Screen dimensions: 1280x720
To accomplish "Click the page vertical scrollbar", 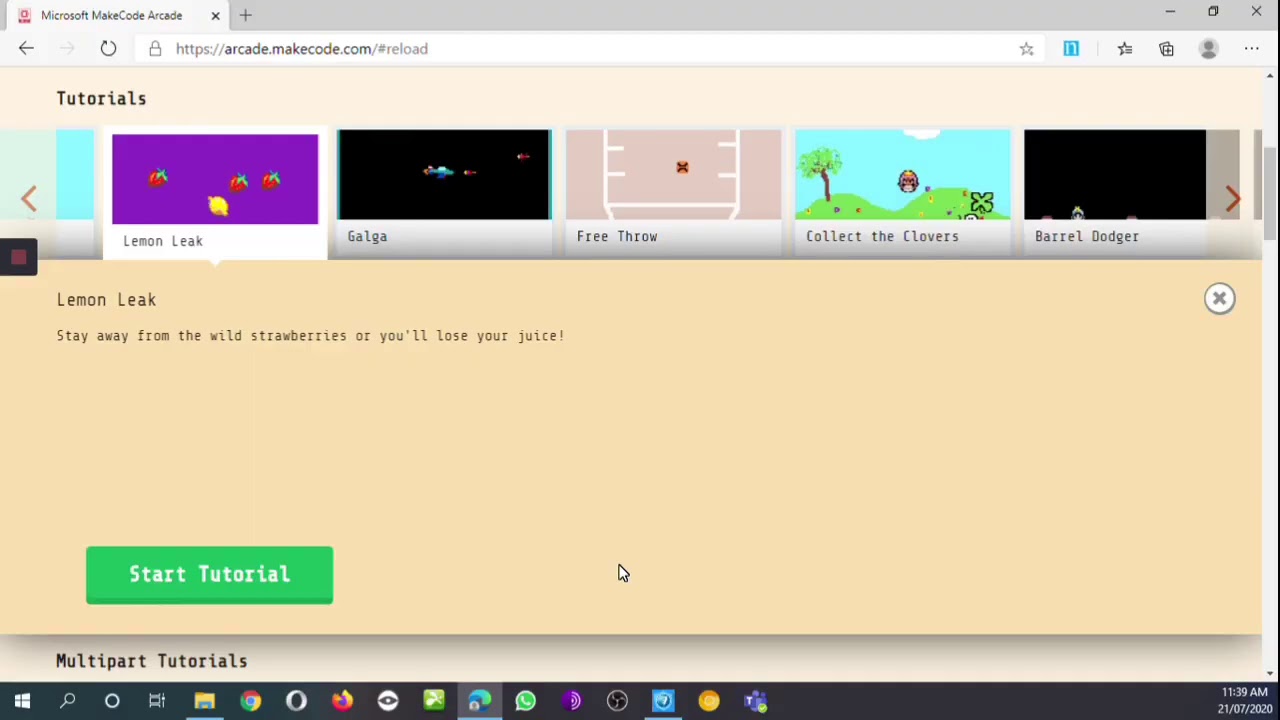I will 1271,195.
